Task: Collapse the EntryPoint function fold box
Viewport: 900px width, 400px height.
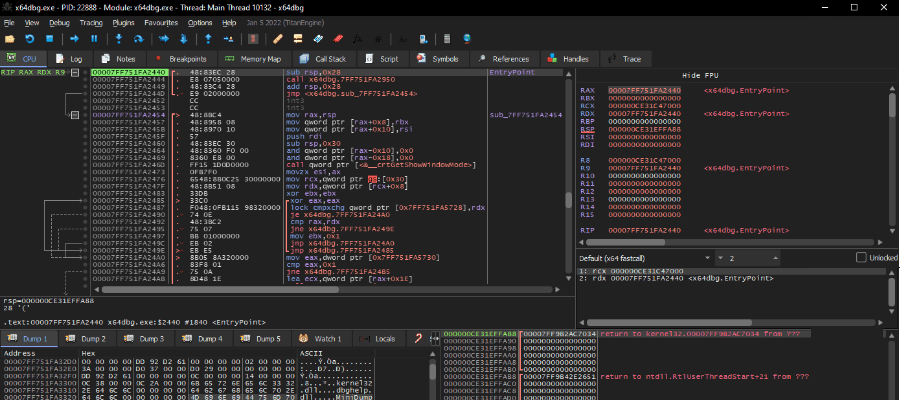Action: click(x=75, y=72)
